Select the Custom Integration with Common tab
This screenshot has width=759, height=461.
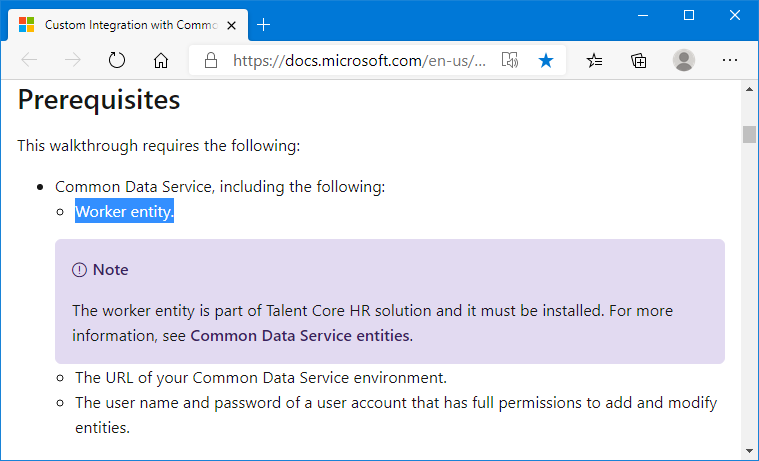point(128,25)
